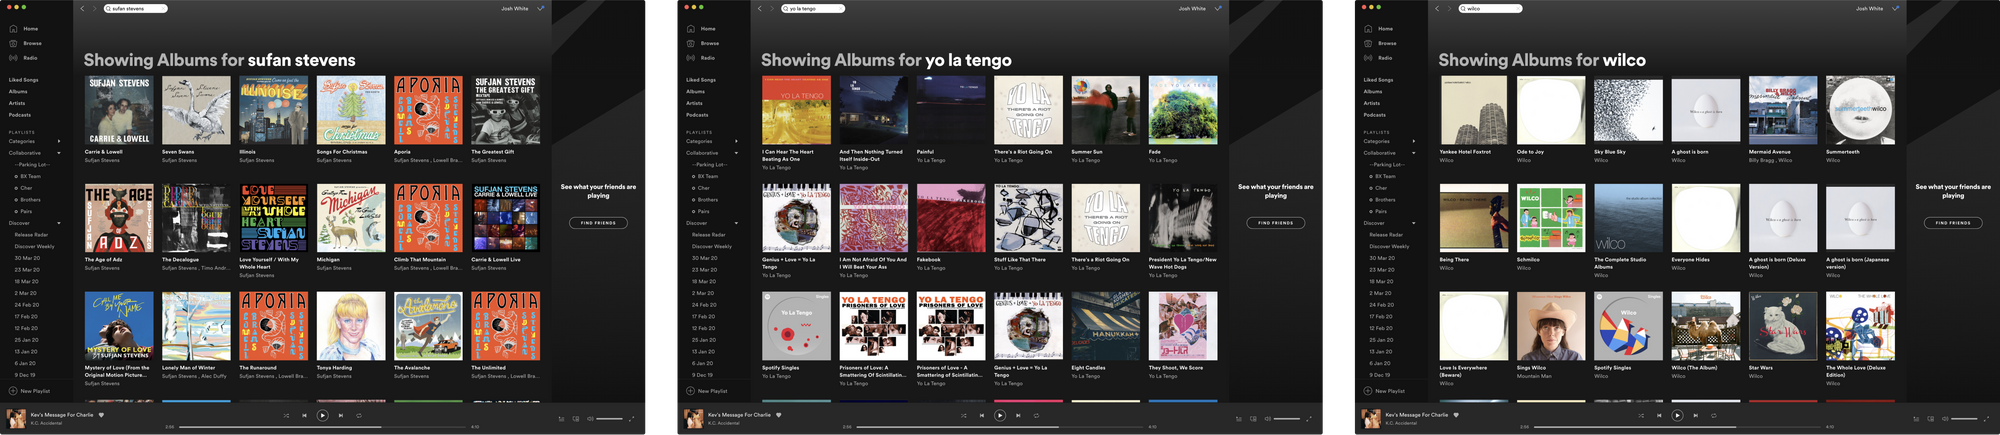Toggle shuffle in the sufan stevens window

point(286,415)
